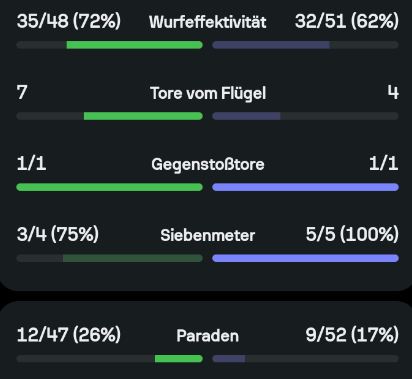Image resolution: width=412 pixels, height=379 pixels.
Task: Select the full purple Gegenstoßtore bar
Action: [305, 187]
